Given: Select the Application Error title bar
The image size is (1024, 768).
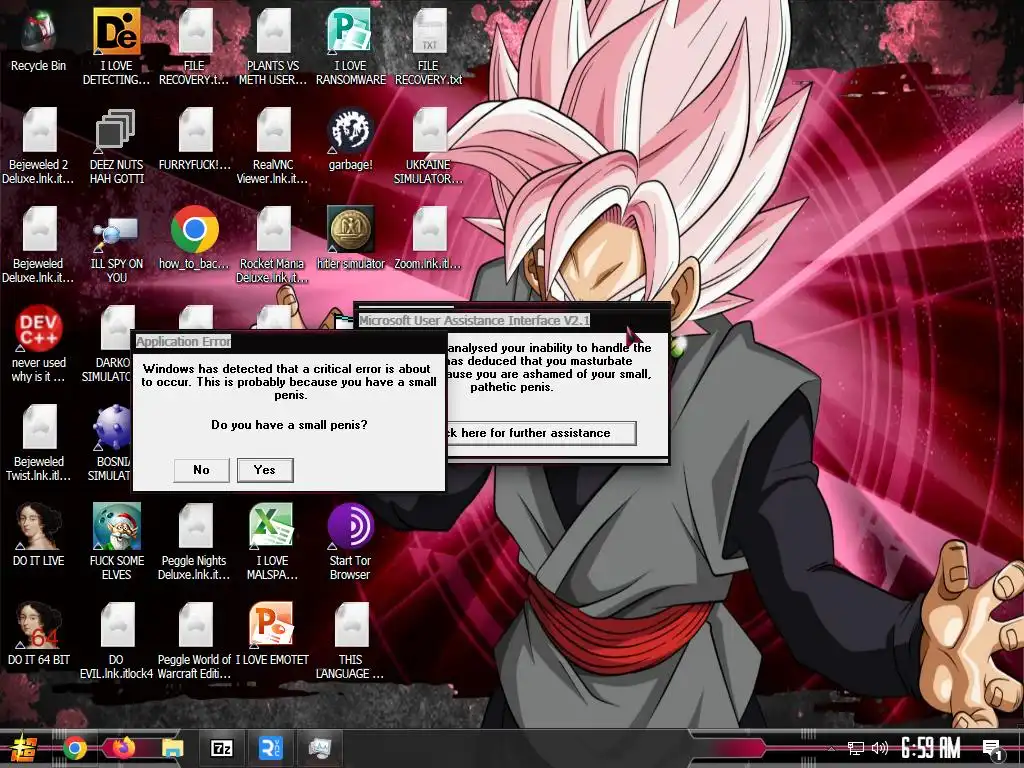Looking at the screenshot, I should 289,342.
